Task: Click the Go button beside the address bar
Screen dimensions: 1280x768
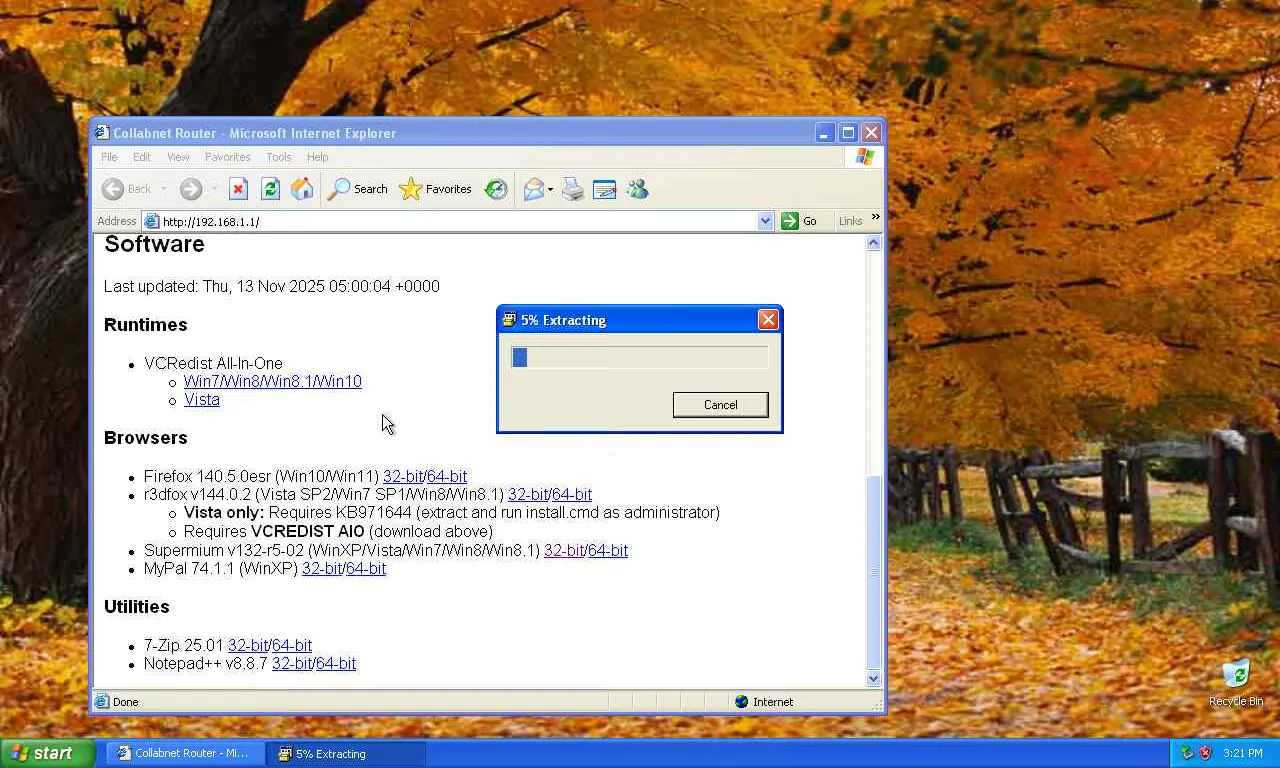Action: [799, 221]
